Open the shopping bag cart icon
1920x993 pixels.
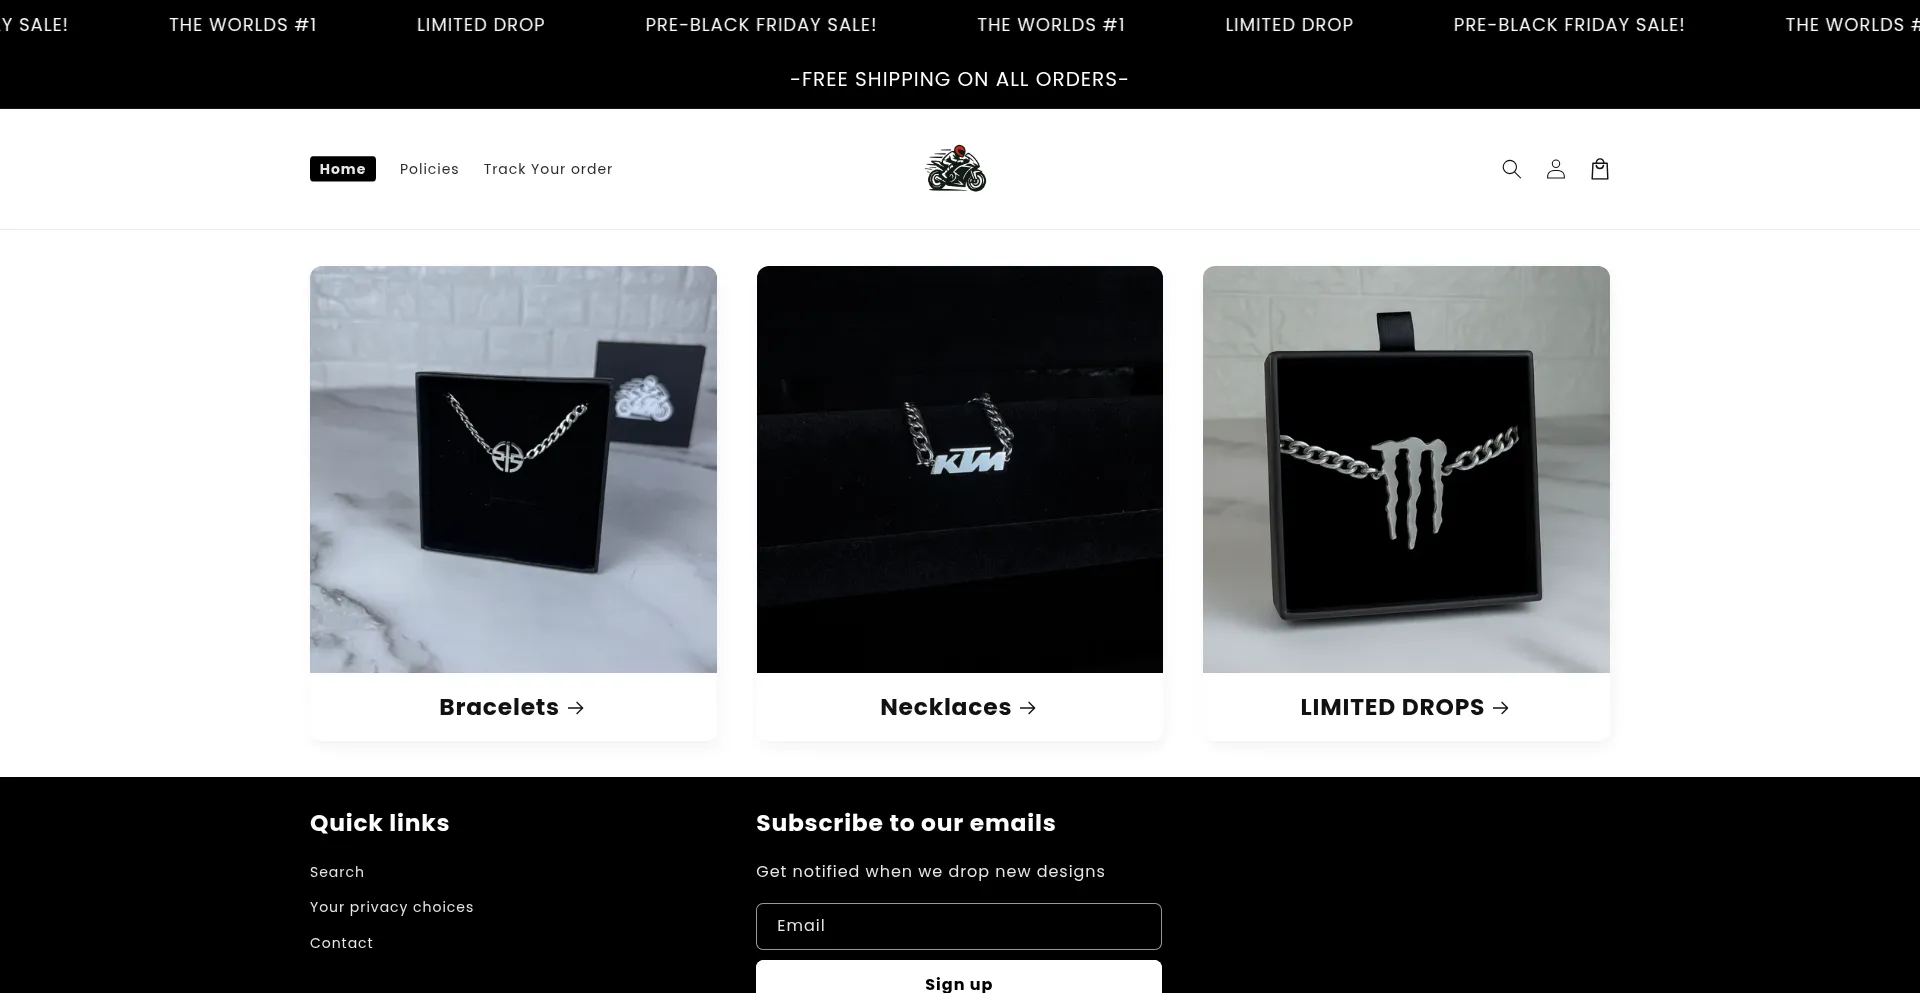click(1599, 169)
